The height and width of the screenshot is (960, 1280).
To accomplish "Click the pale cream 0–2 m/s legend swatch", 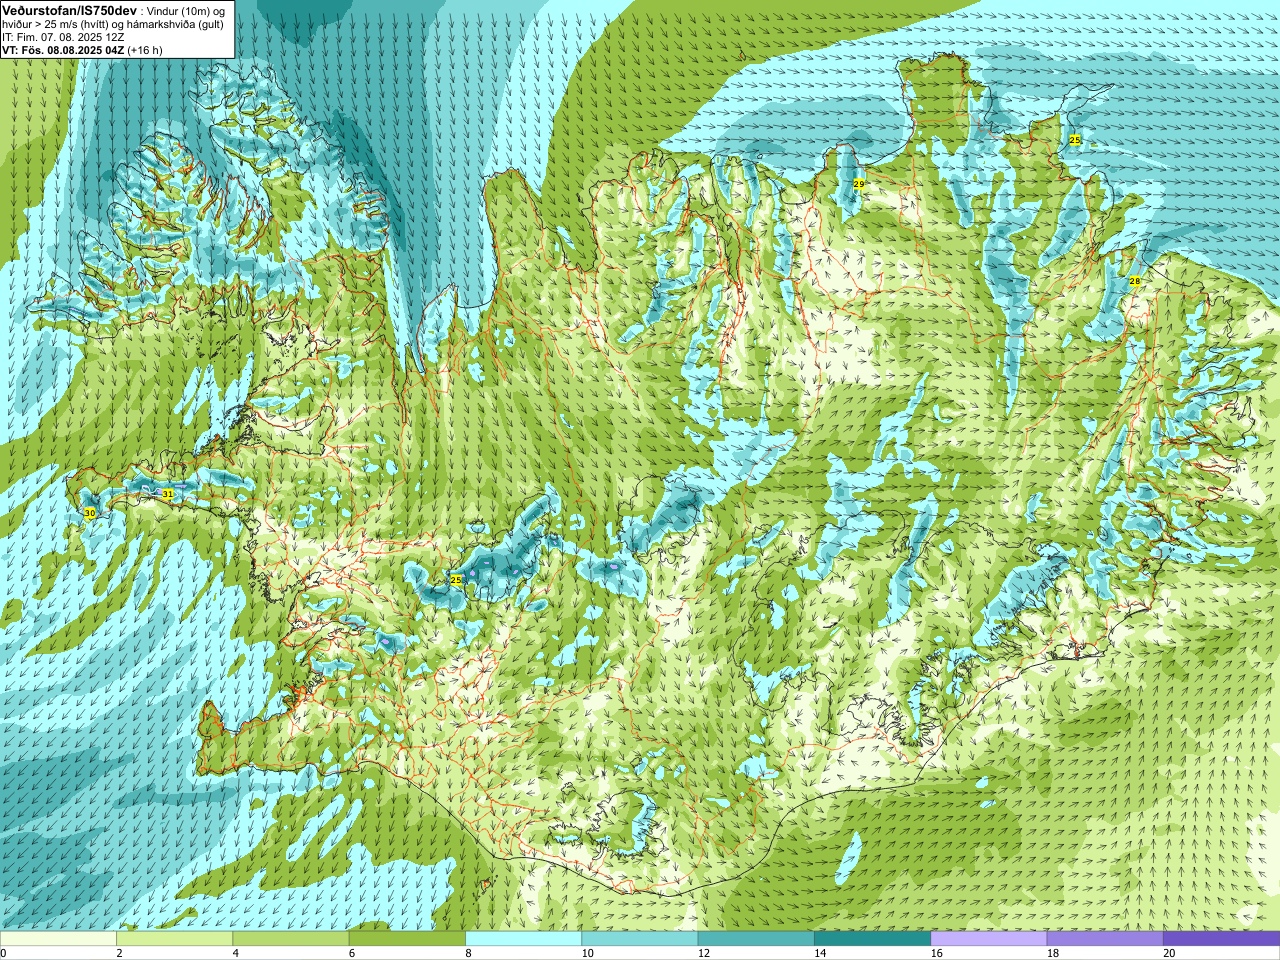I will pyautogui.click(x=58, y=939).
